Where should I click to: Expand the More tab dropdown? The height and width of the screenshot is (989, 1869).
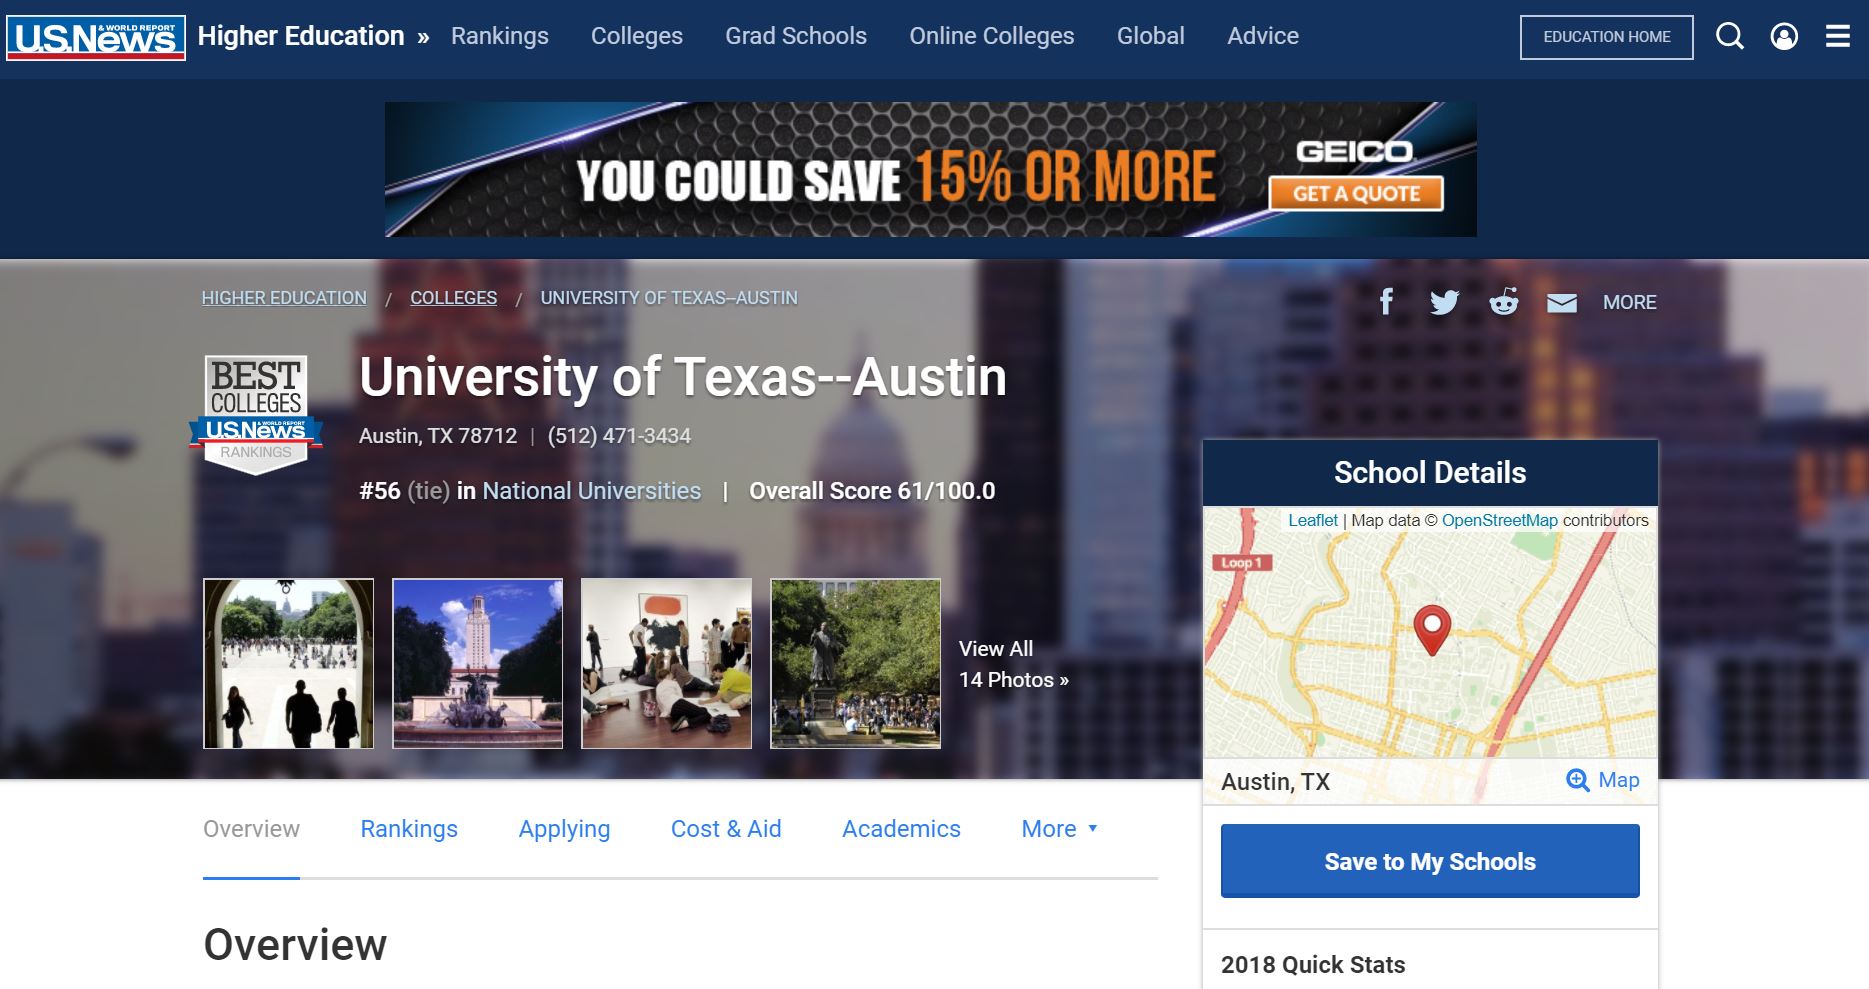1059,829
